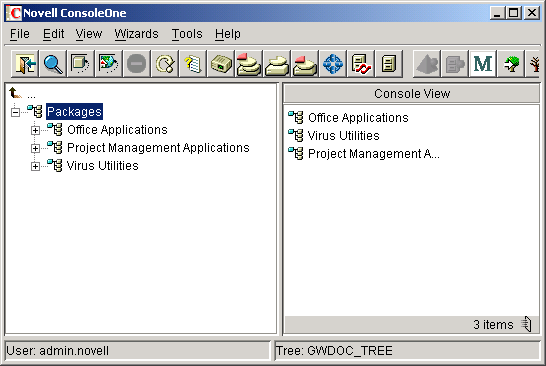Click the exit door toolbar icon

point(25,64)
